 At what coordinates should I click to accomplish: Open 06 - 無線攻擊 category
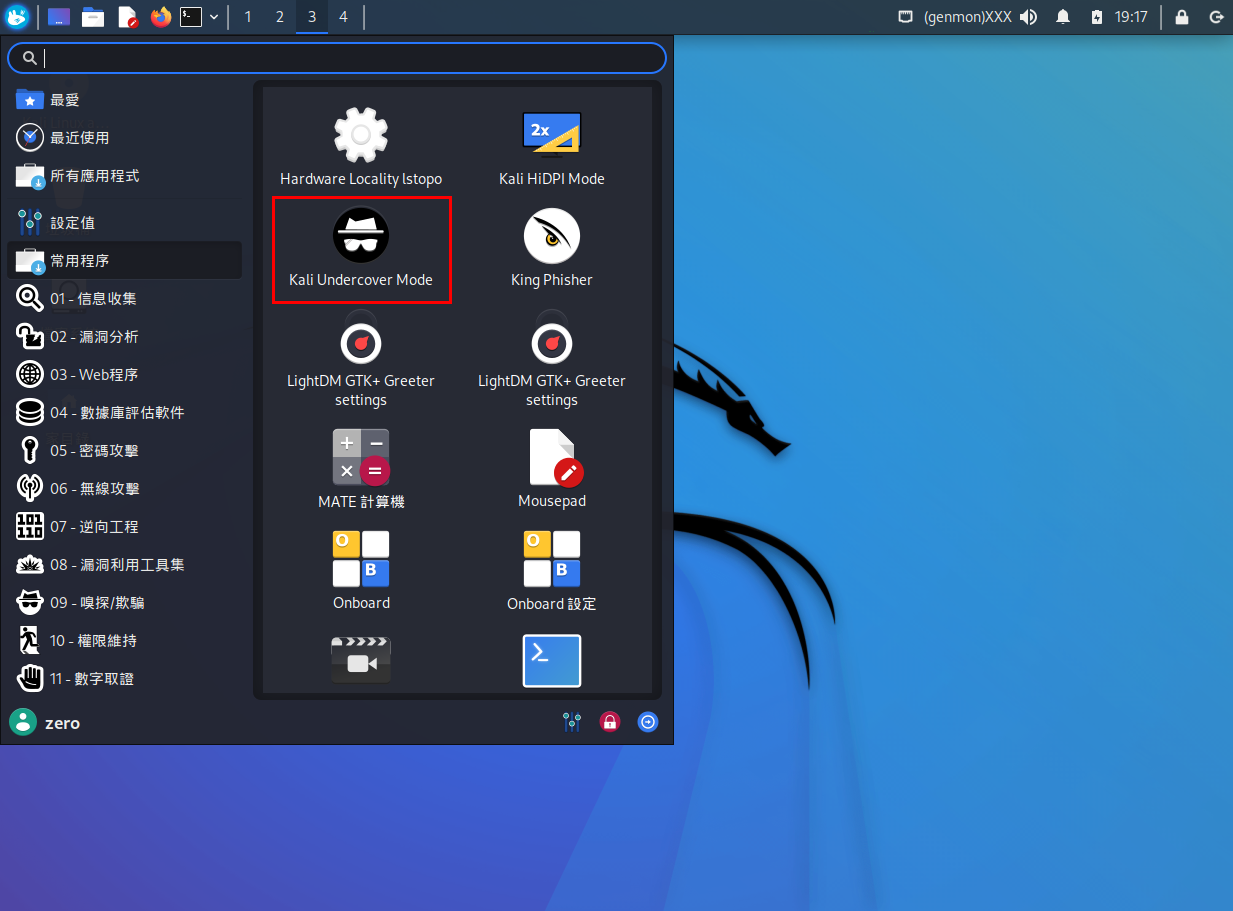(124, 489)
